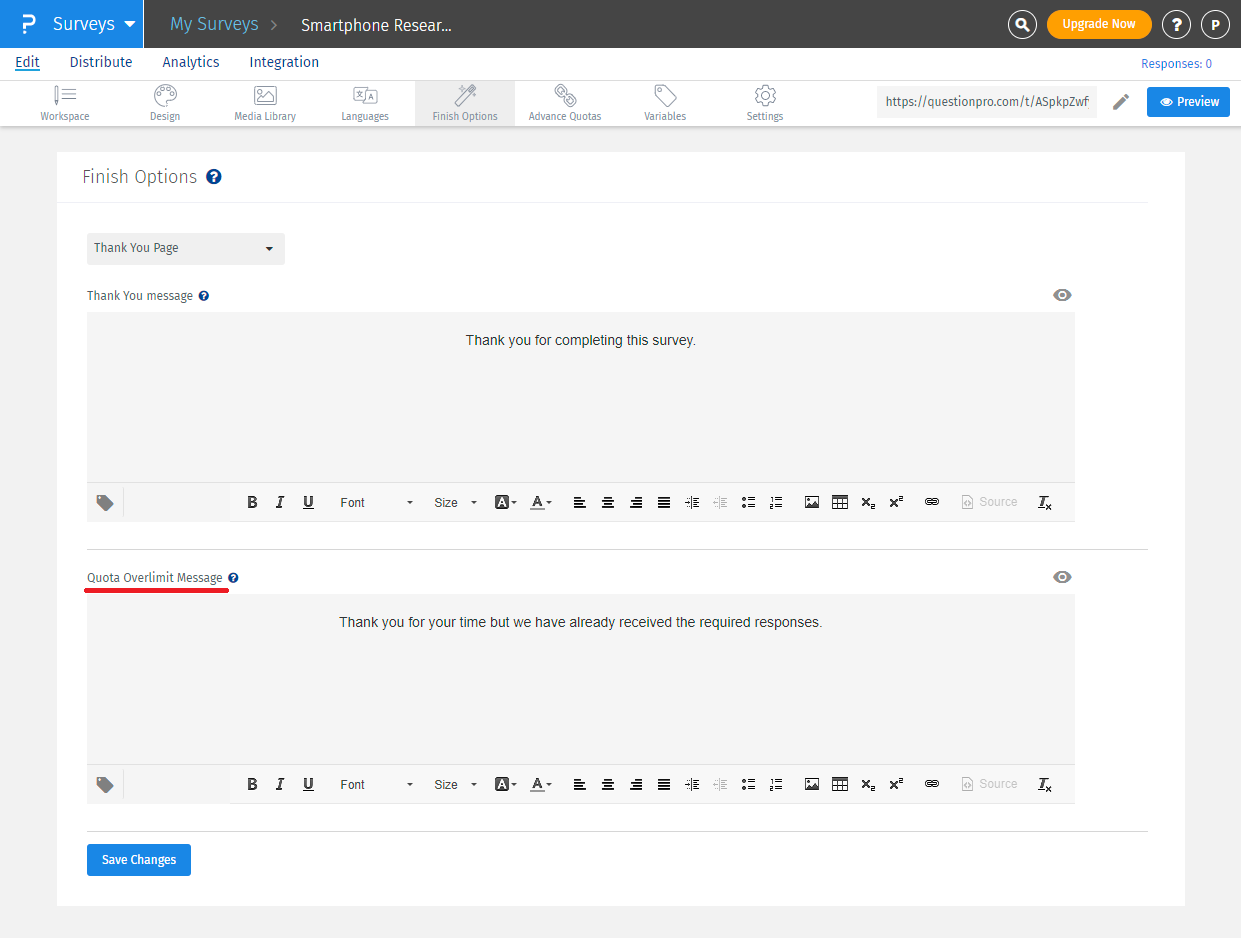Click help icon beside Thank You message
The image size is (1241, 938).
pyautogui.click(x=204, y=296)
